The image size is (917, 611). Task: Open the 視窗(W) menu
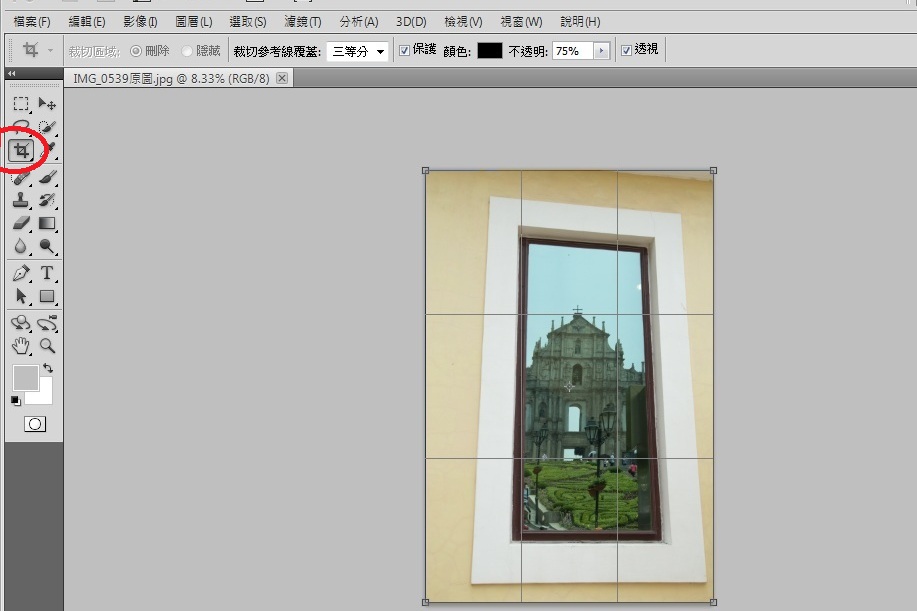click(x=520, y=22)
